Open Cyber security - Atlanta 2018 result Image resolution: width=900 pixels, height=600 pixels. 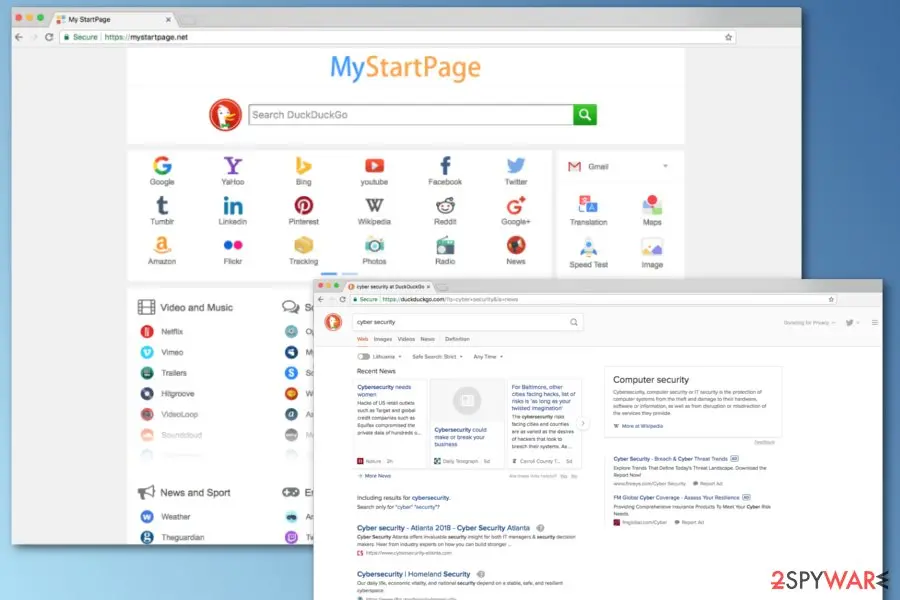pyautogui.click(x=443, y=528)
